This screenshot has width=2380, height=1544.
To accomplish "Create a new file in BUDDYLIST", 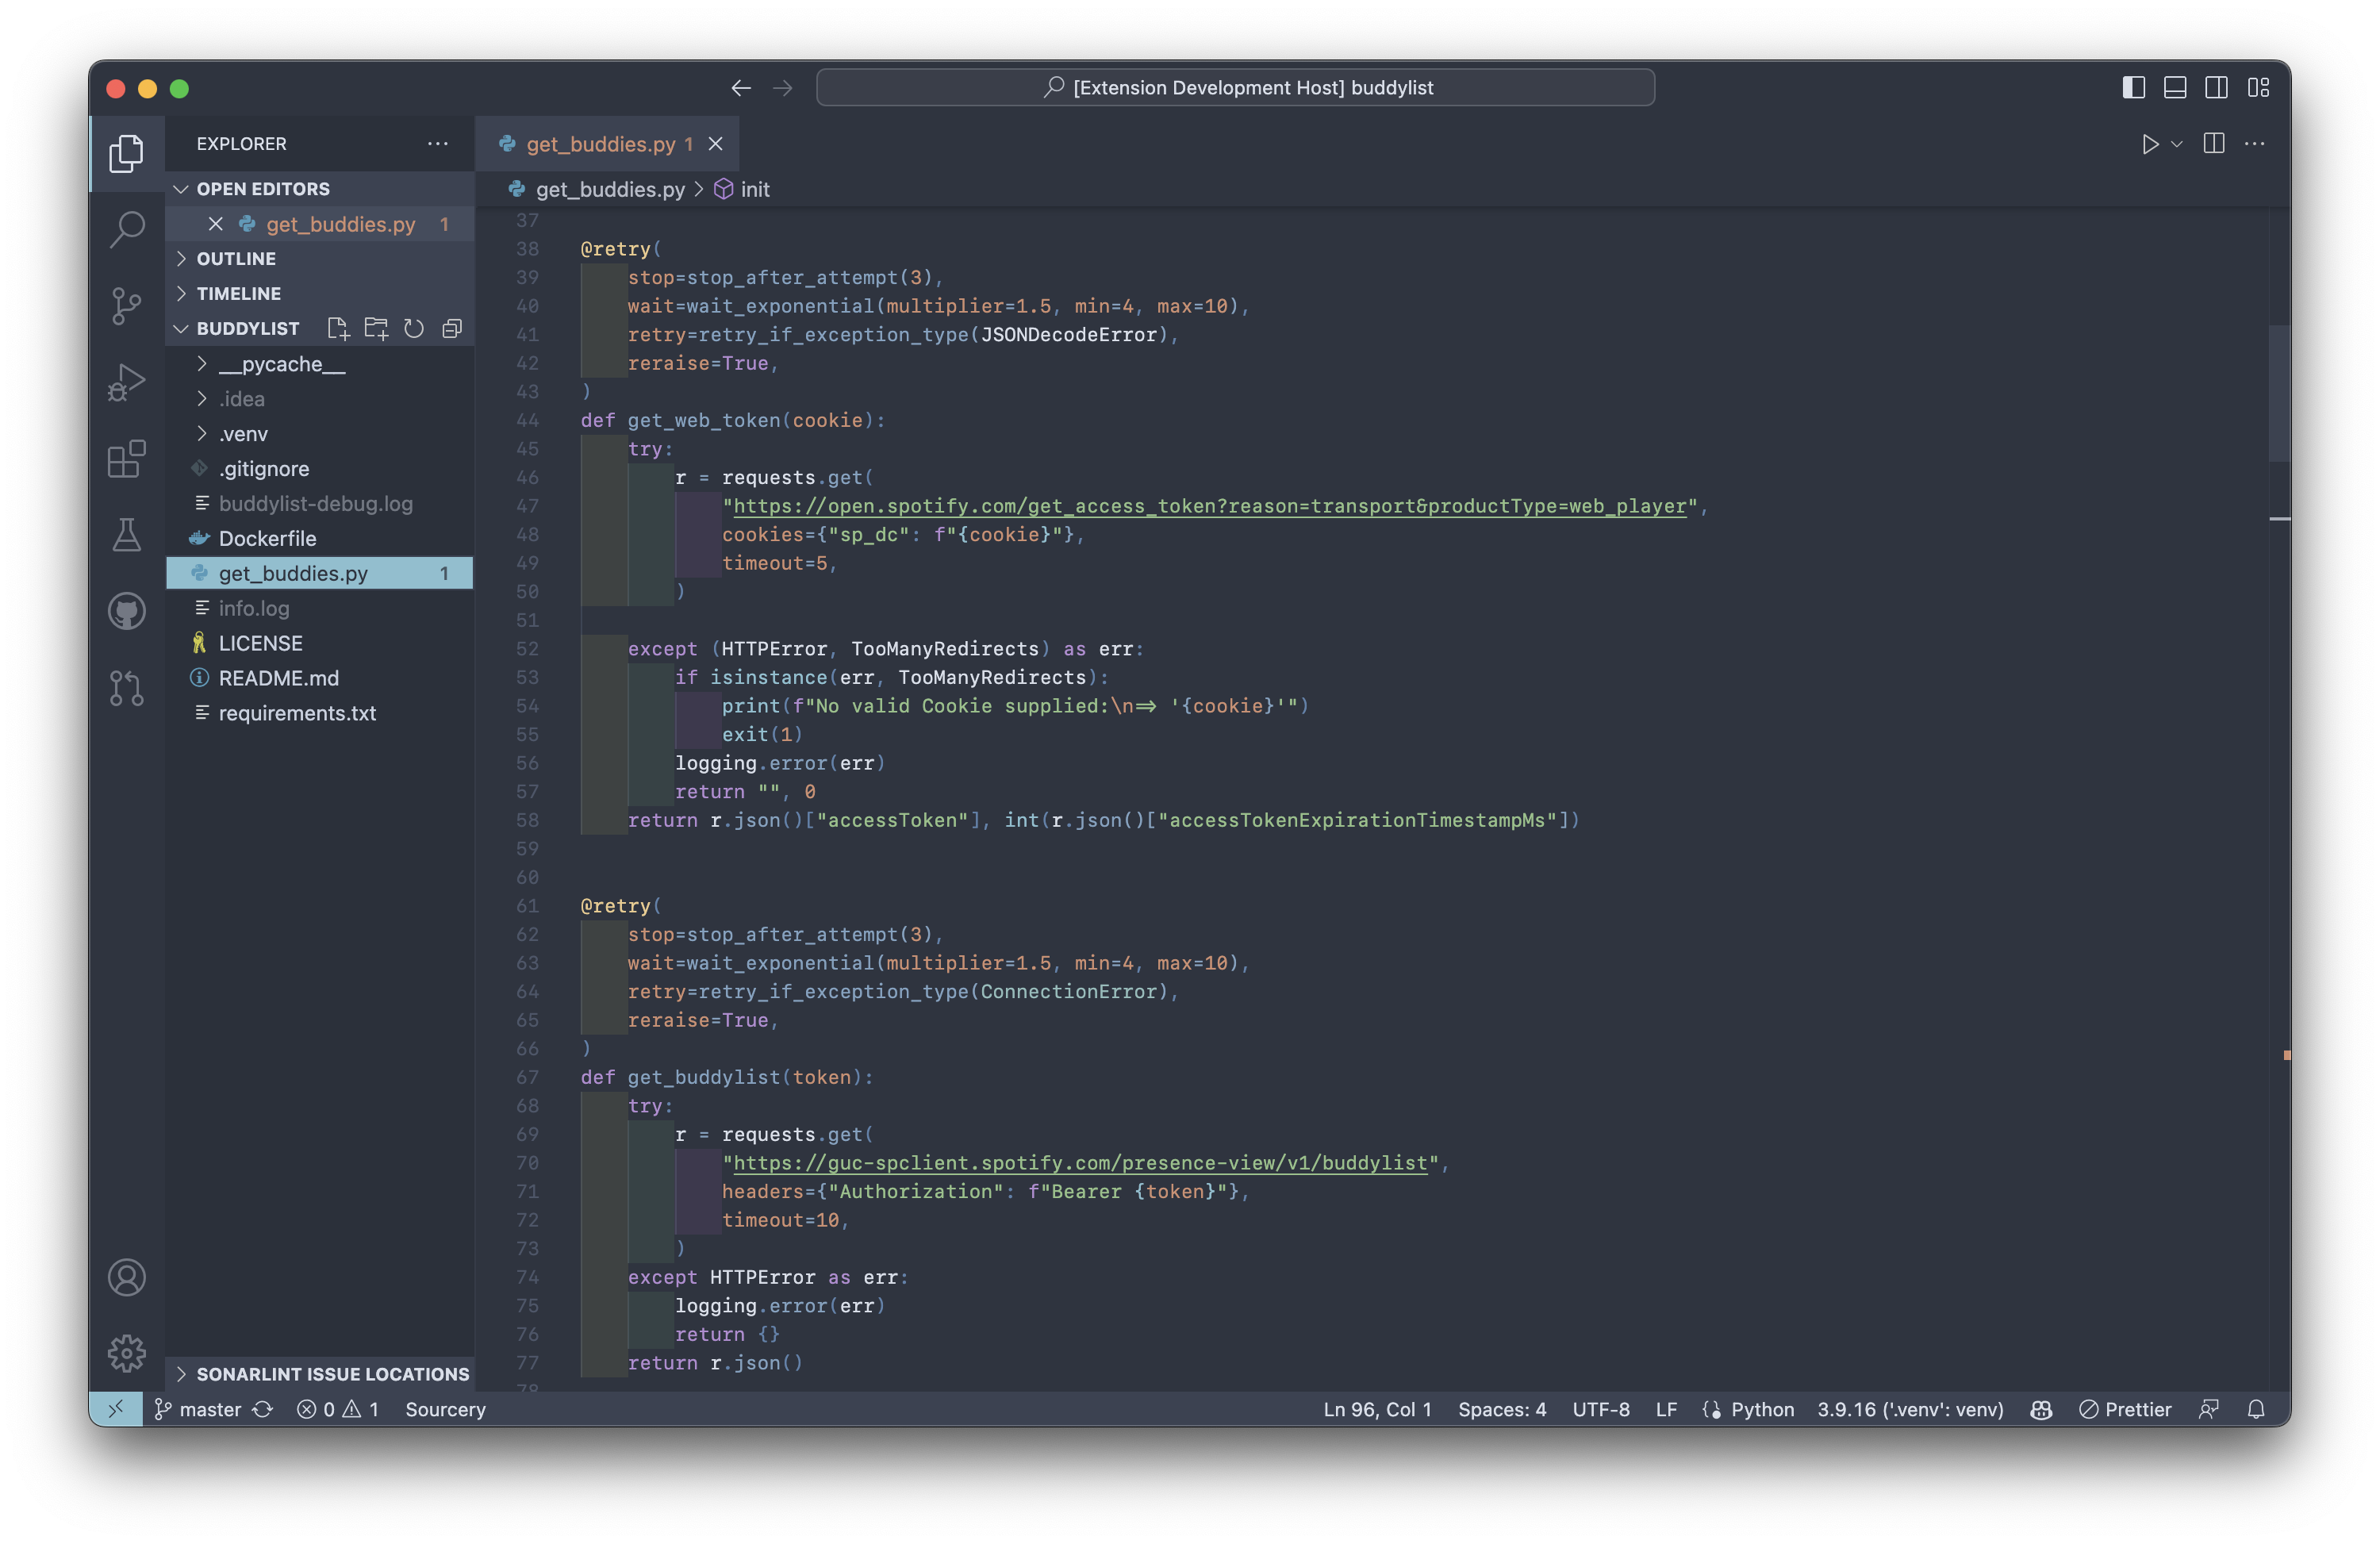I will point(337,328).
